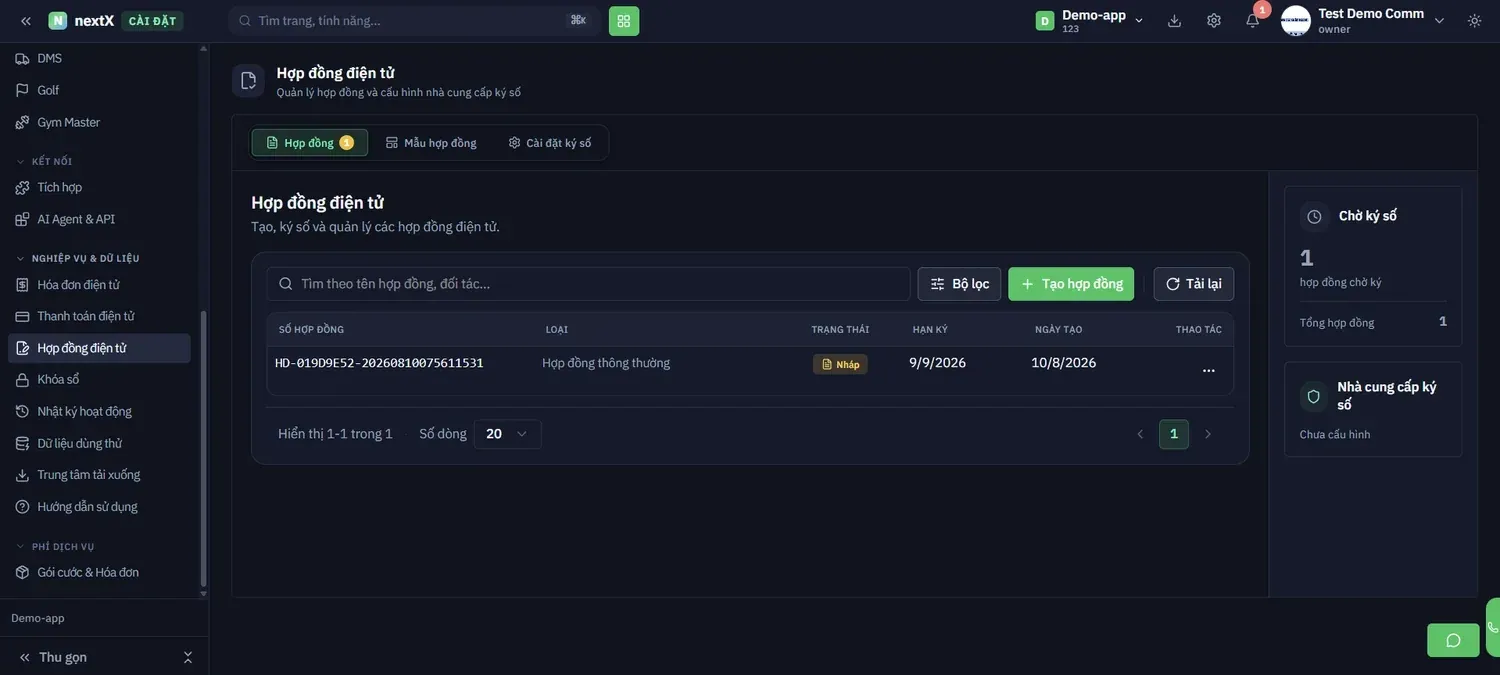Image resolution: width=1500 pixels, height=675 pixels.
Task: Open DMS in the sidebar
Action: [100, 58]
